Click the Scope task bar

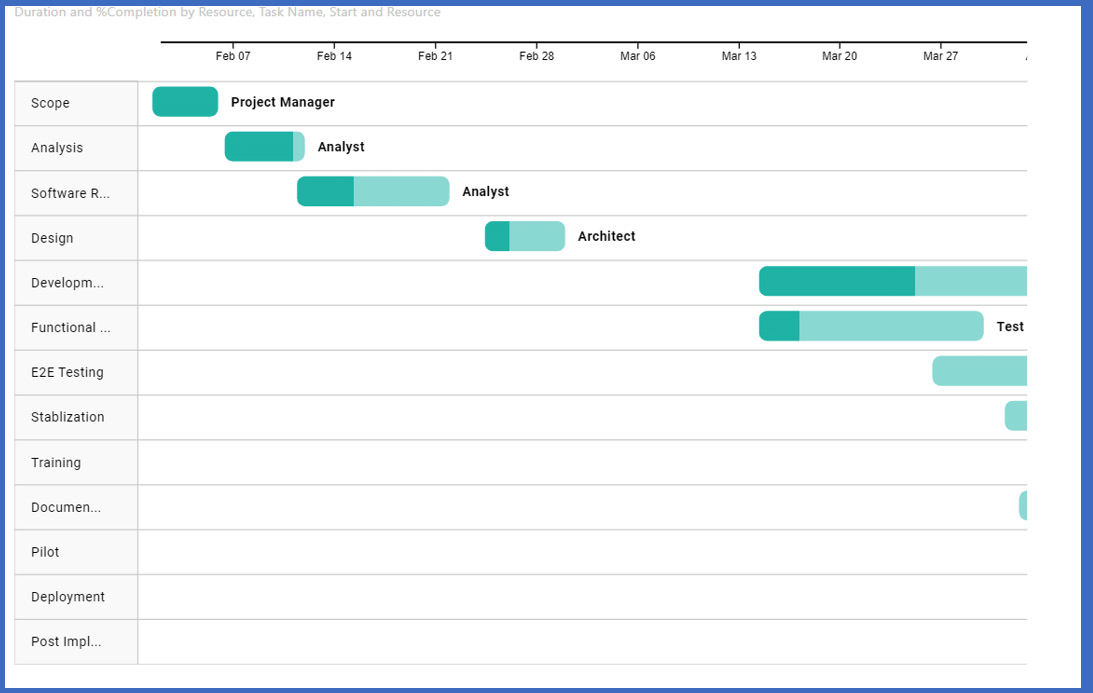pyautogui.click(x=185, y=102)
